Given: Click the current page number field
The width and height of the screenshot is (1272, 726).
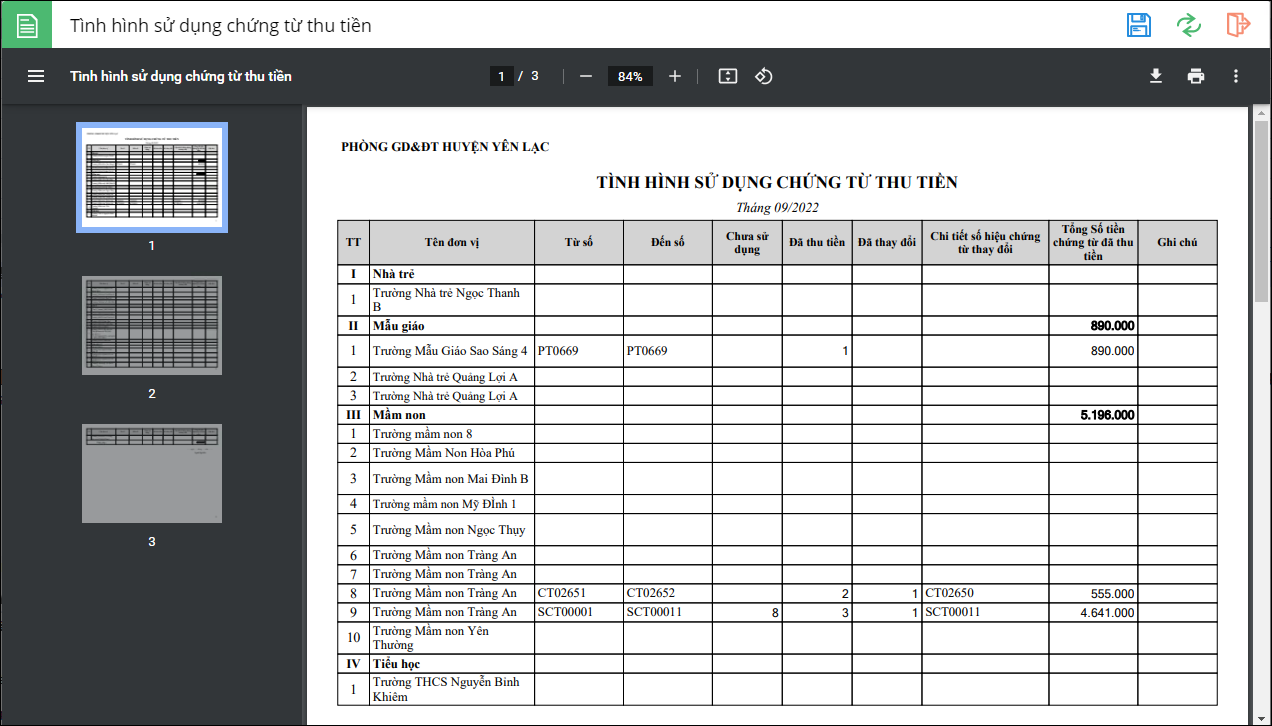Looking at the screenshot, I should click(x=502, y=76).
